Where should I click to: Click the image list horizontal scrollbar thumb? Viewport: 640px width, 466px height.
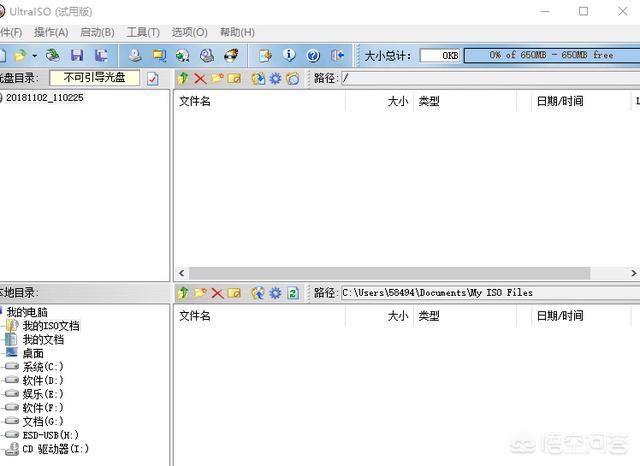pos(390,273)
